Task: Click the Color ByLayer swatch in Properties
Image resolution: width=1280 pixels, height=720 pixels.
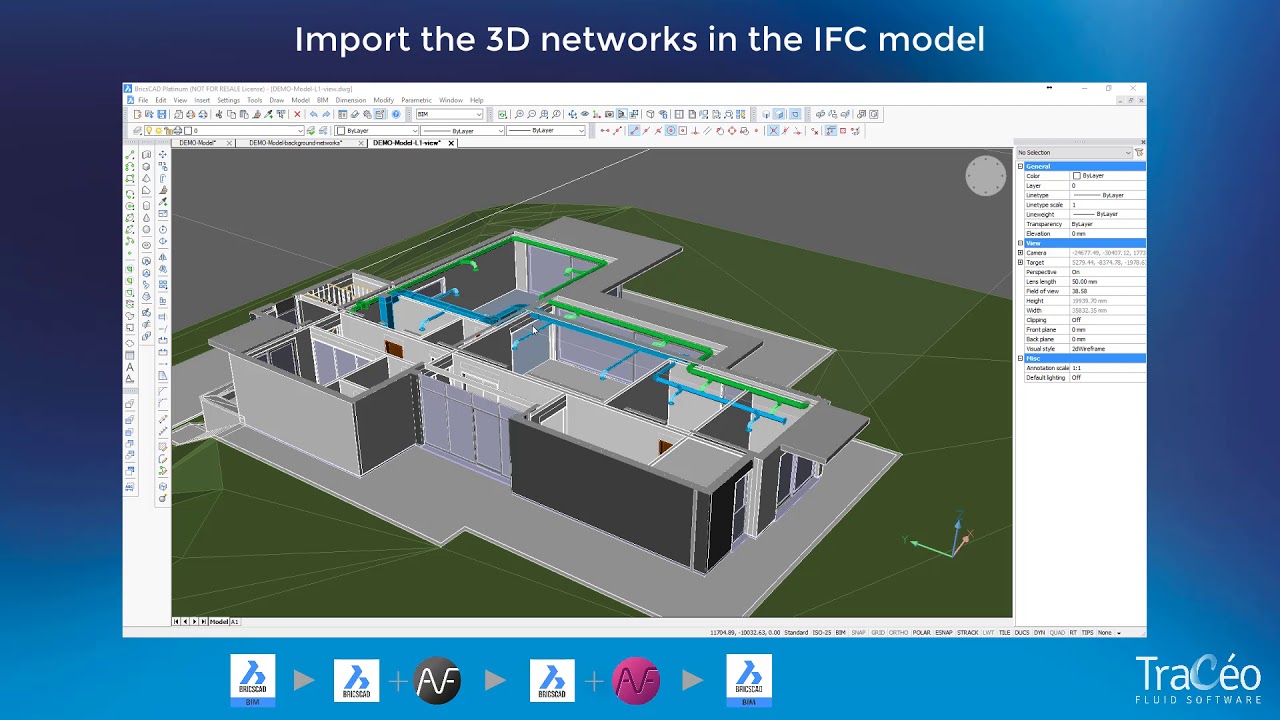Action: [1076, 175]
